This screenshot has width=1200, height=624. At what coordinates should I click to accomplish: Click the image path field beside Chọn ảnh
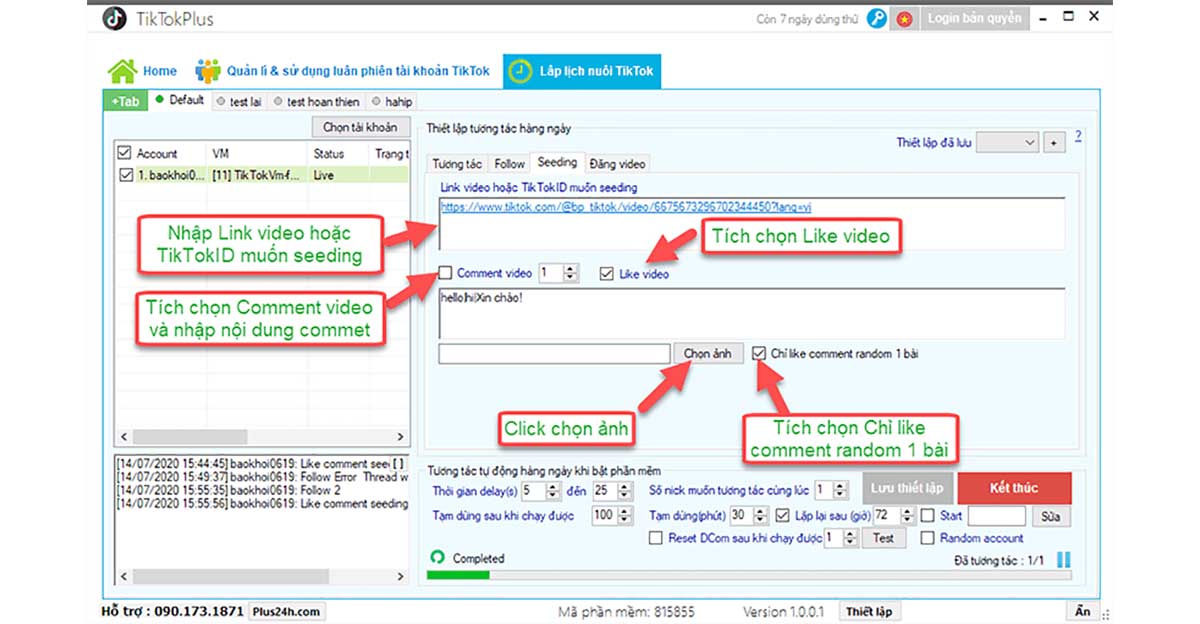click(554, 353)
